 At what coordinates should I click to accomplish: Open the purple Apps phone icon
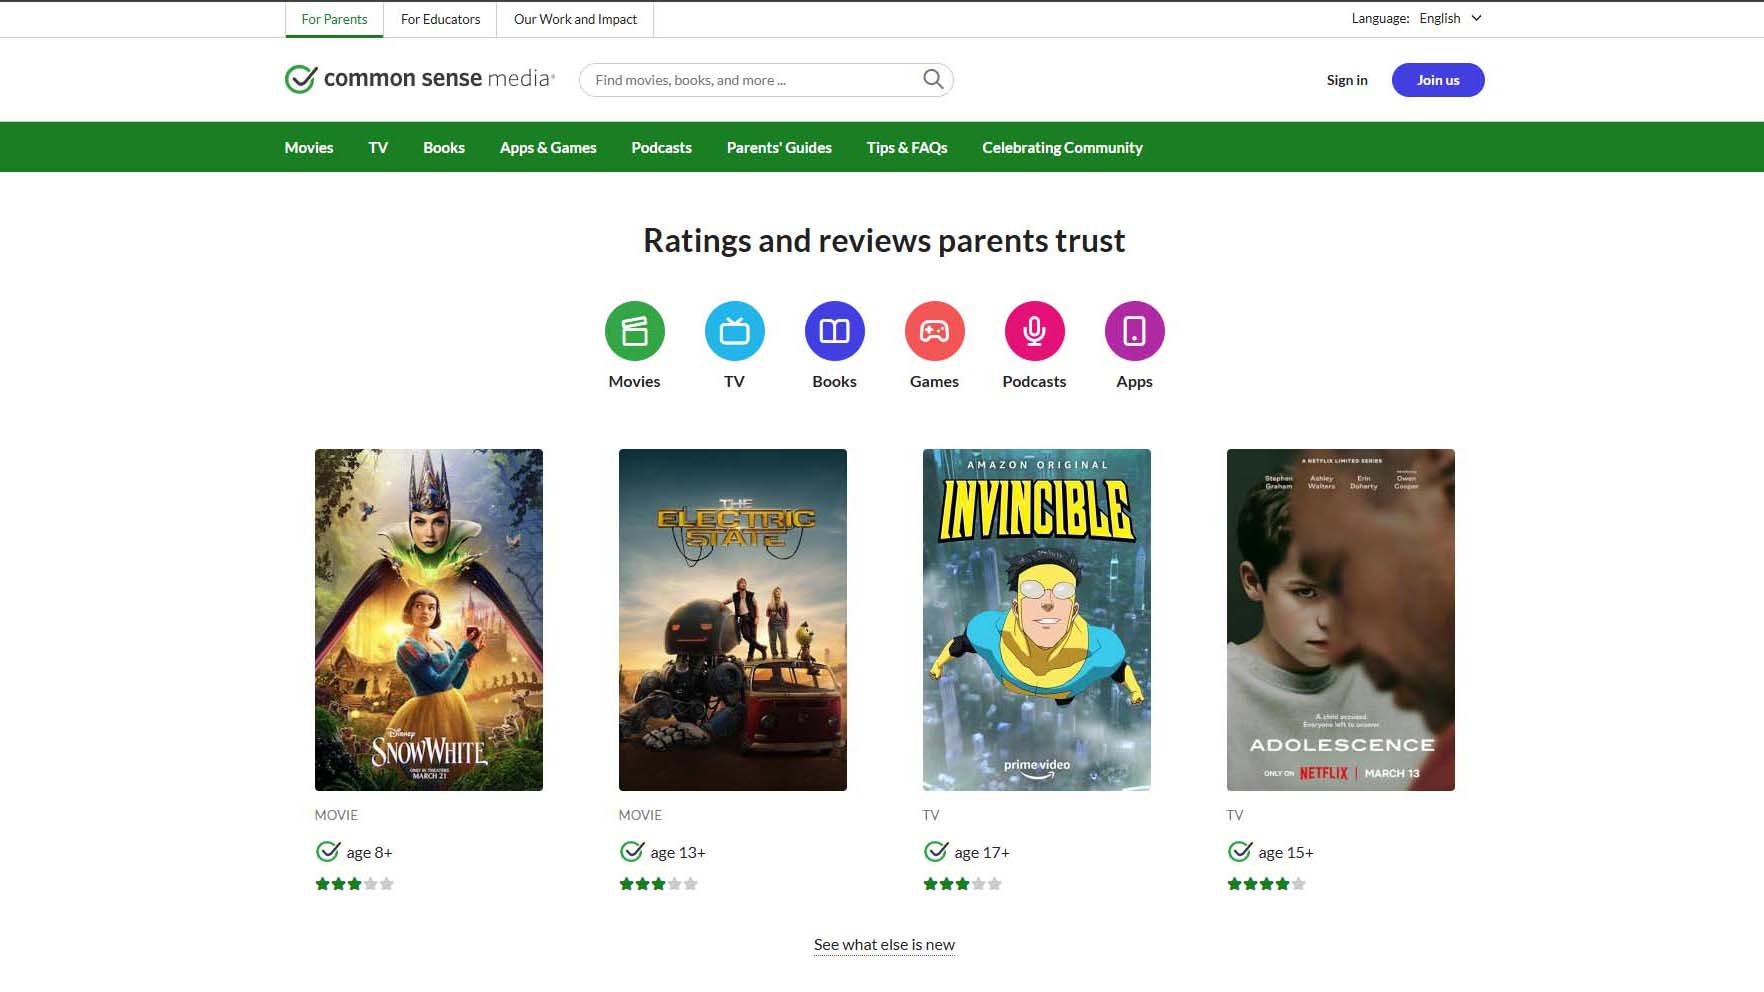click(x=1134, y=331)
